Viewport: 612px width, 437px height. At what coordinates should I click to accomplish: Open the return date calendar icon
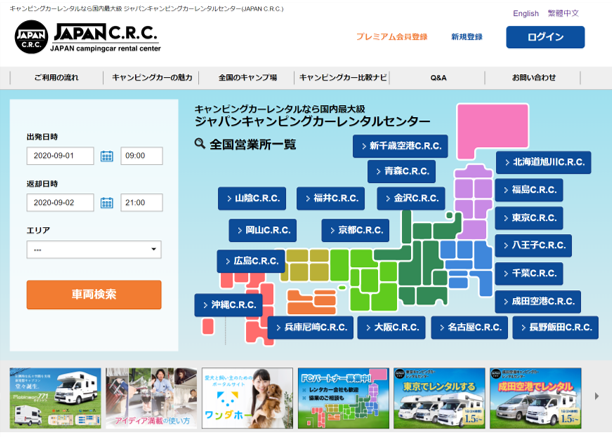pyautogui.click(x=107, y=203)
